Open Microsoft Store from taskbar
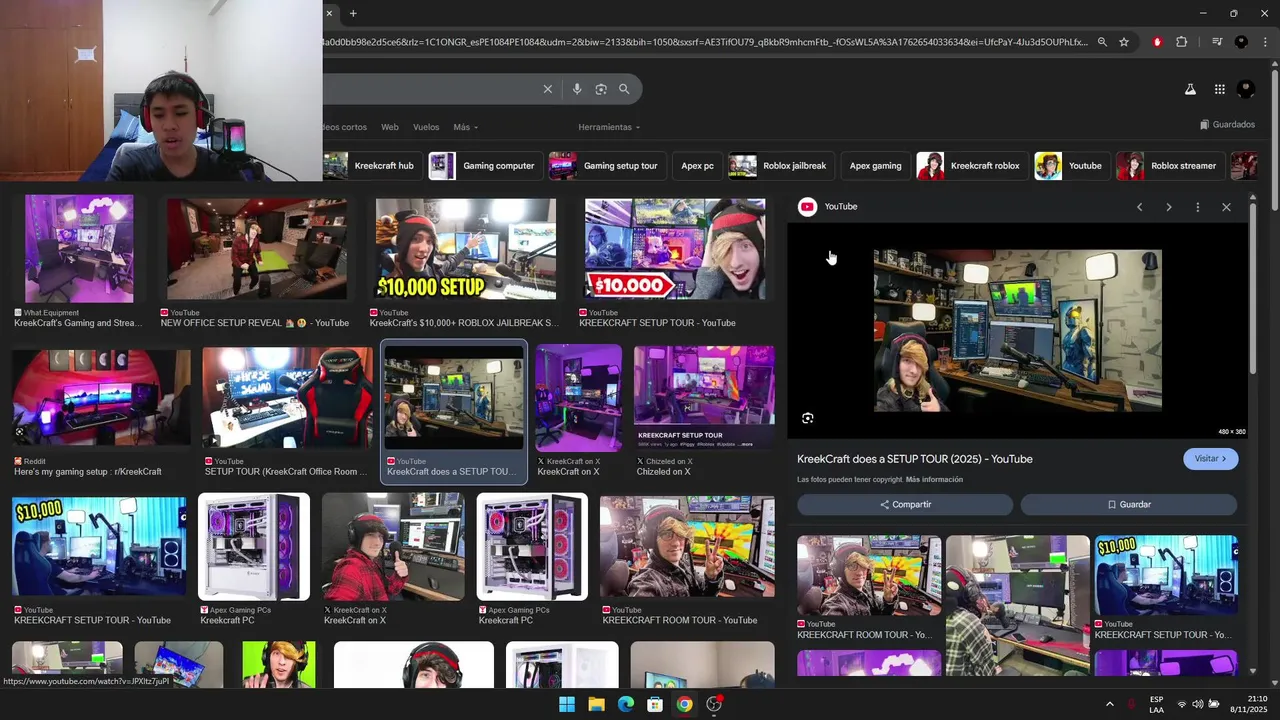 point(655,704)
